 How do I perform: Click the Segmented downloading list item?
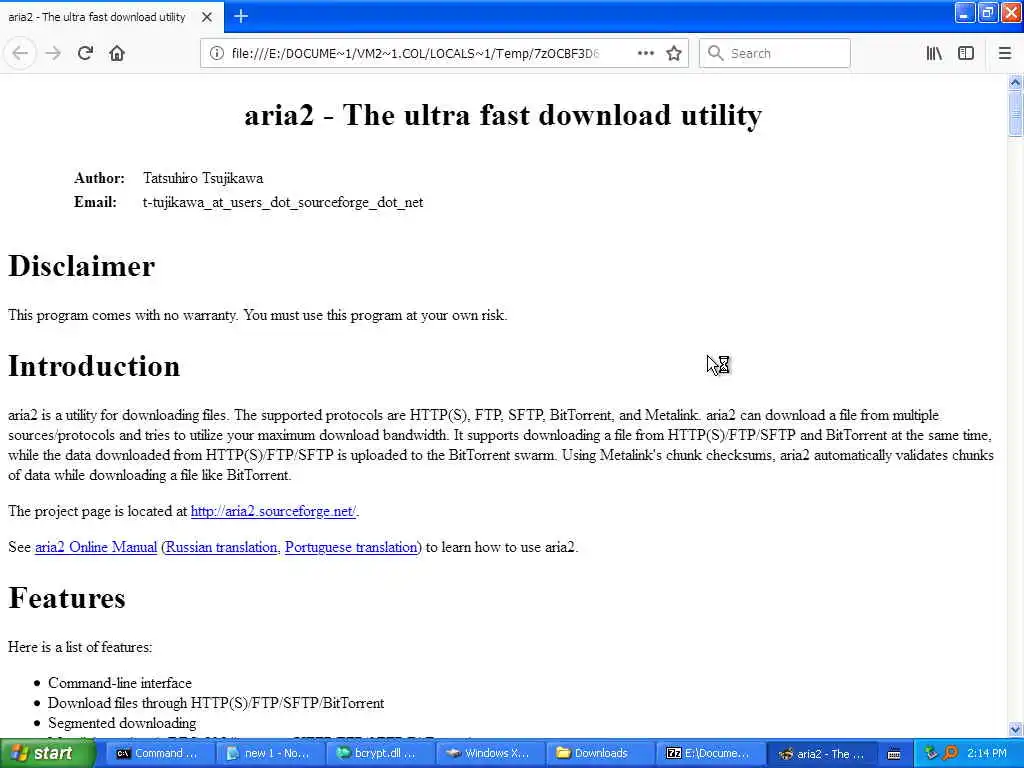coord(122,723)
